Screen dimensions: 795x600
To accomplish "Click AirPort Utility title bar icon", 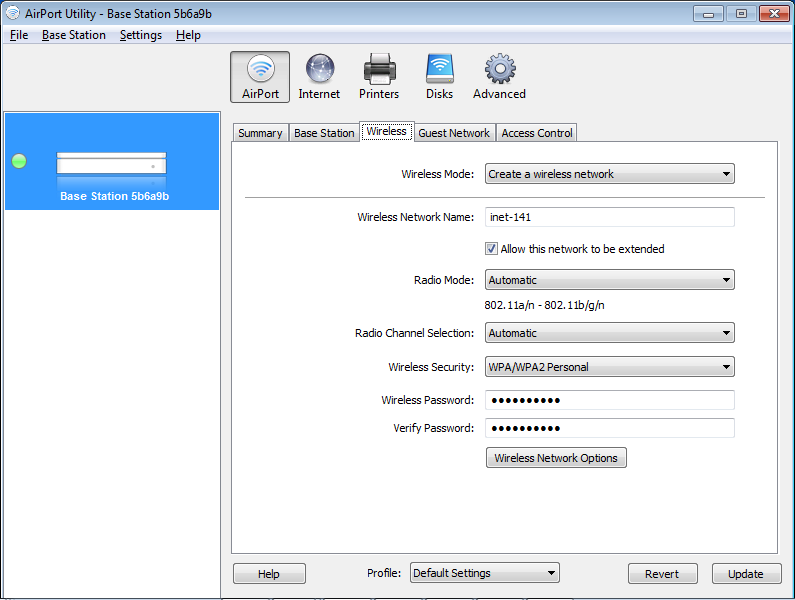I will pyautogui.click(x=12, y=13).
